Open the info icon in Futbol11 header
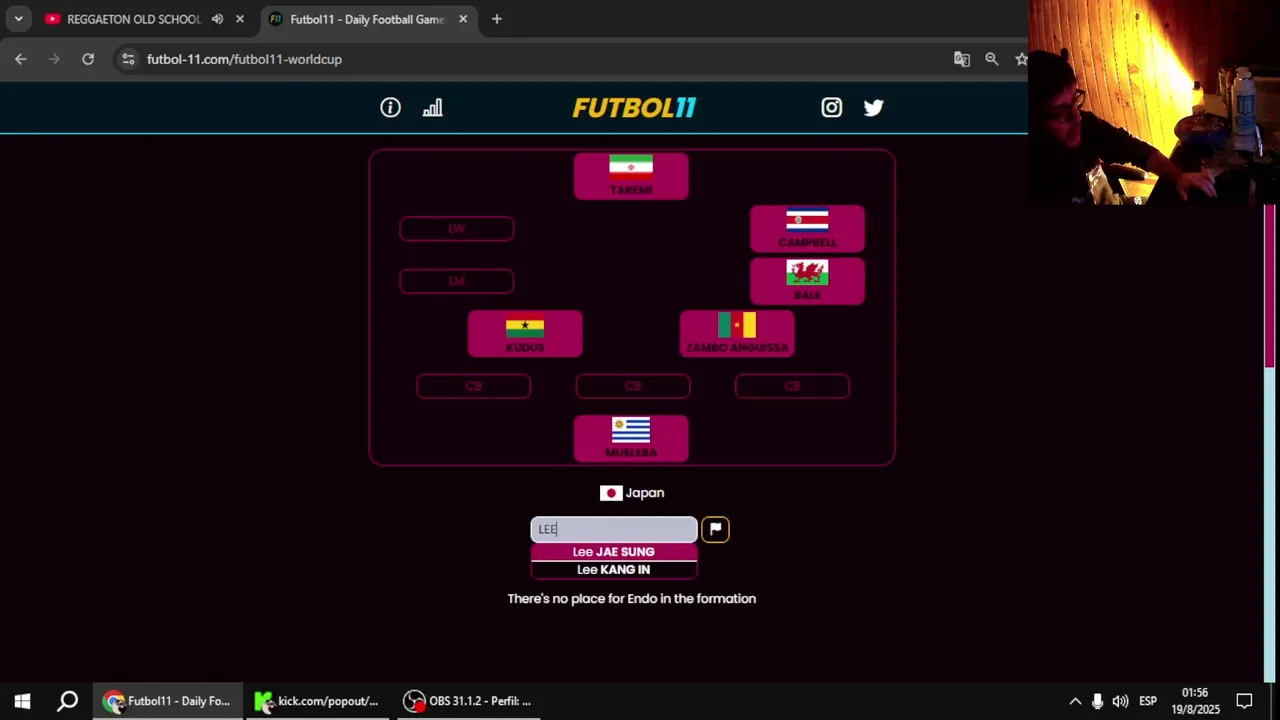This screenshot has width=1280, height=720. [390, 108]
